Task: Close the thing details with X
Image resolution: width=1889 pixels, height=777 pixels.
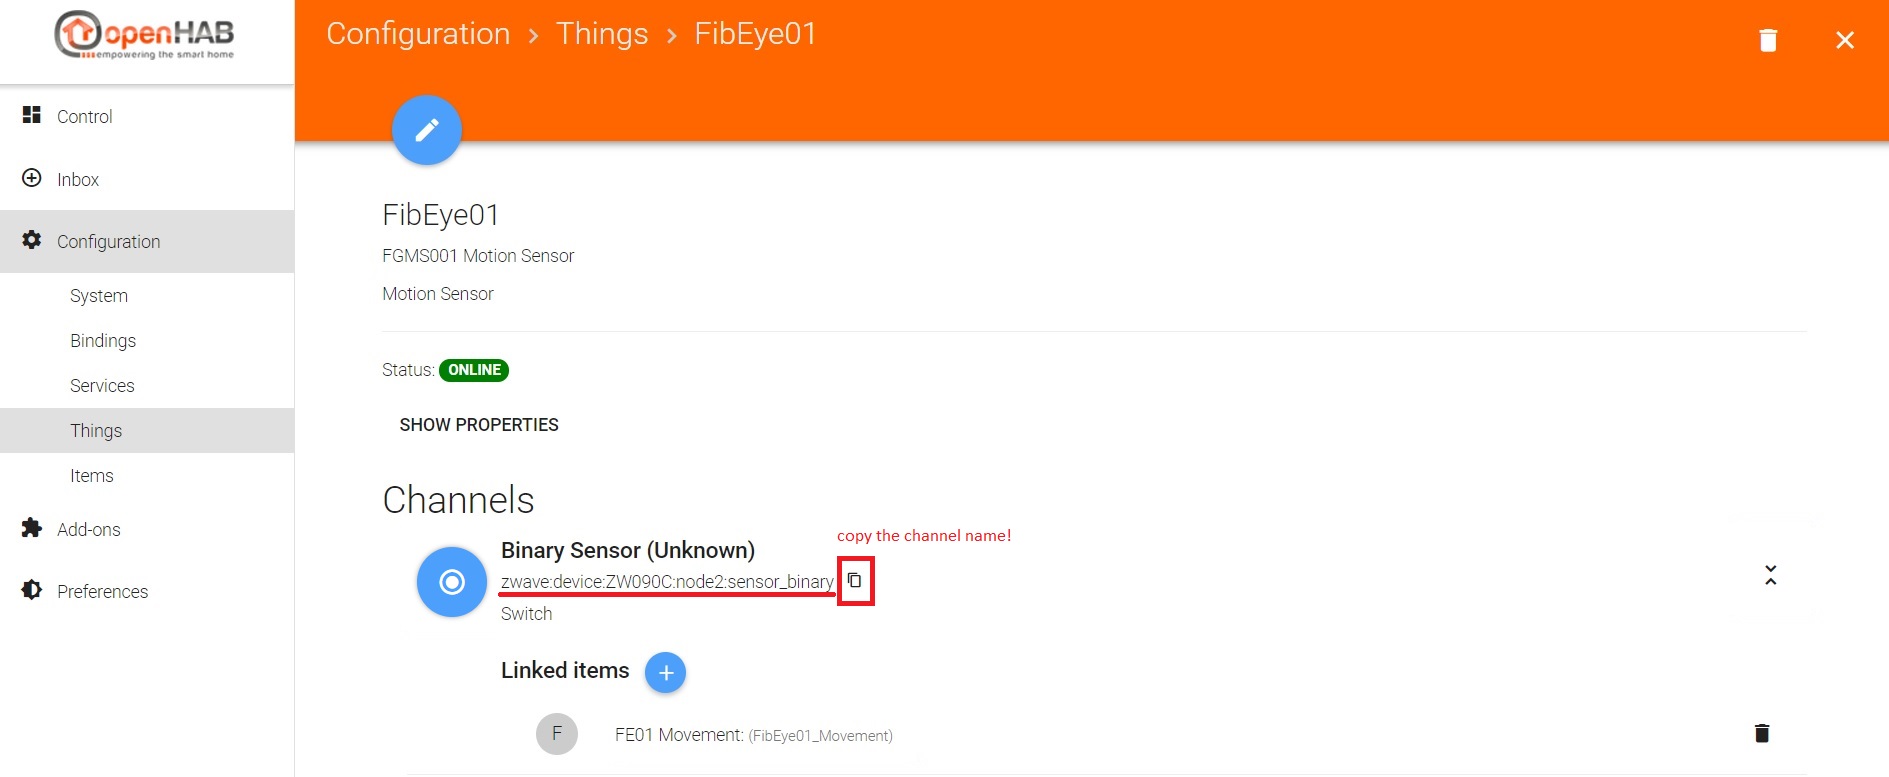Action: [x=1845, y=40]
